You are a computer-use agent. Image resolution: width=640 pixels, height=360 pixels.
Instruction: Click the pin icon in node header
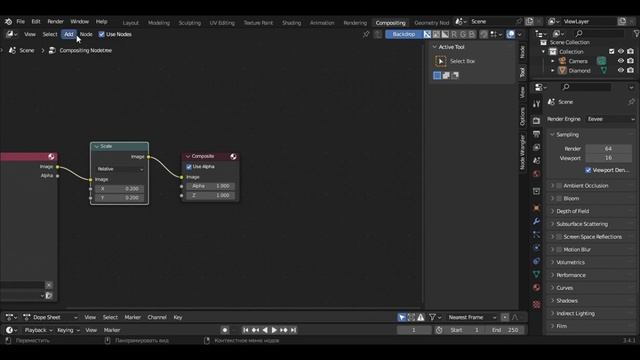(366, 34)
